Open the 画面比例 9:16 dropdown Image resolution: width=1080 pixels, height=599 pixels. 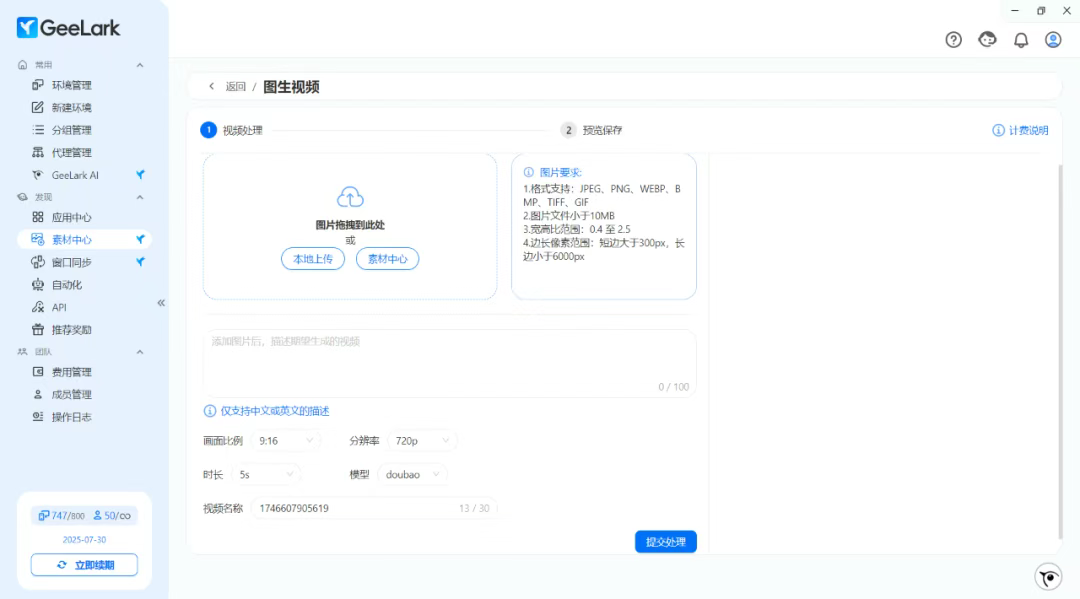click(286, 440)
